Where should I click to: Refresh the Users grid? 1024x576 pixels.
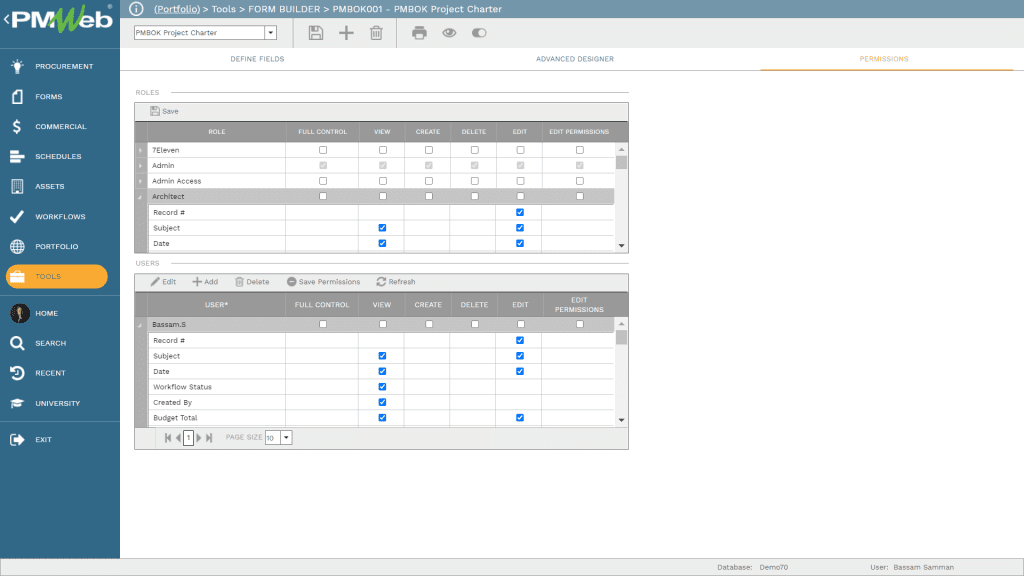(396, 282)
